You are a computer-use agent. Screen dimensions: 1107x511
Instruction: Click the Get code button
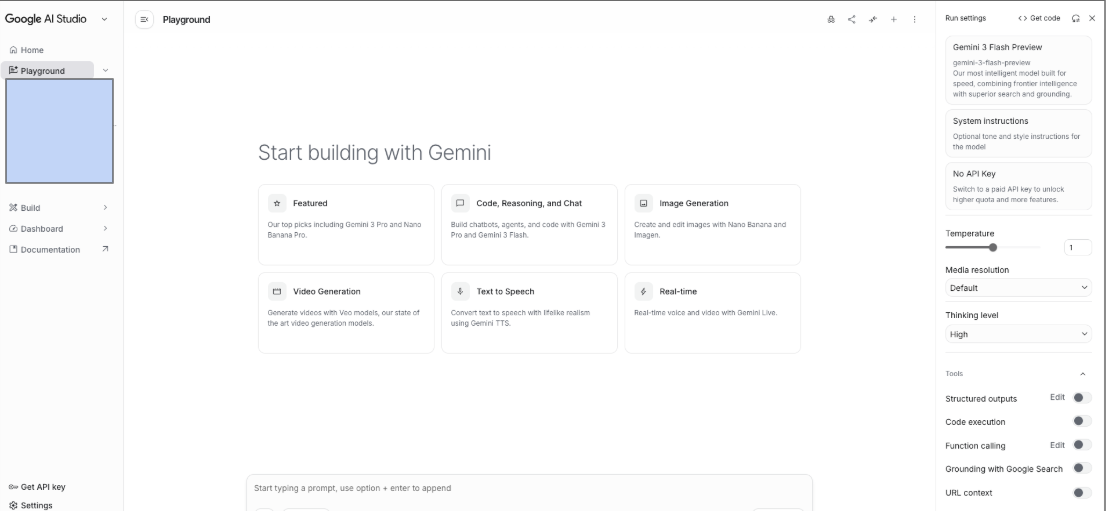pos(1039,18)
